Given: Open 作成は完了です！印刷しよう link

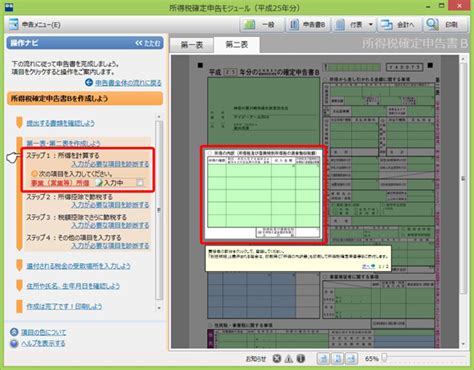Looking at the screenshot, I should [x=64, y=306].
